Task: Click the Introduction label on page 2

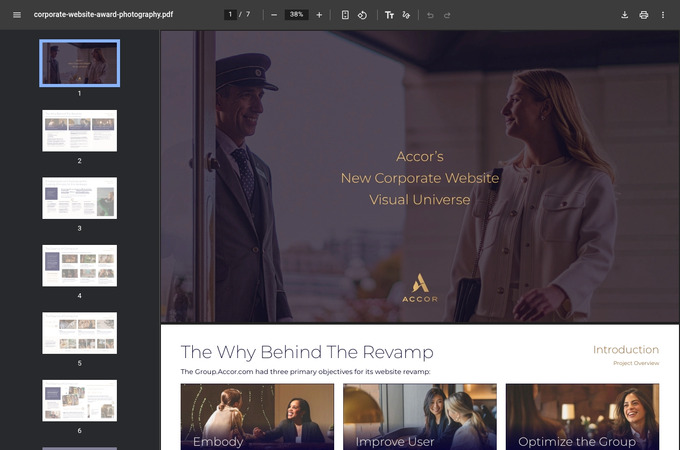Action: [626, 349]
